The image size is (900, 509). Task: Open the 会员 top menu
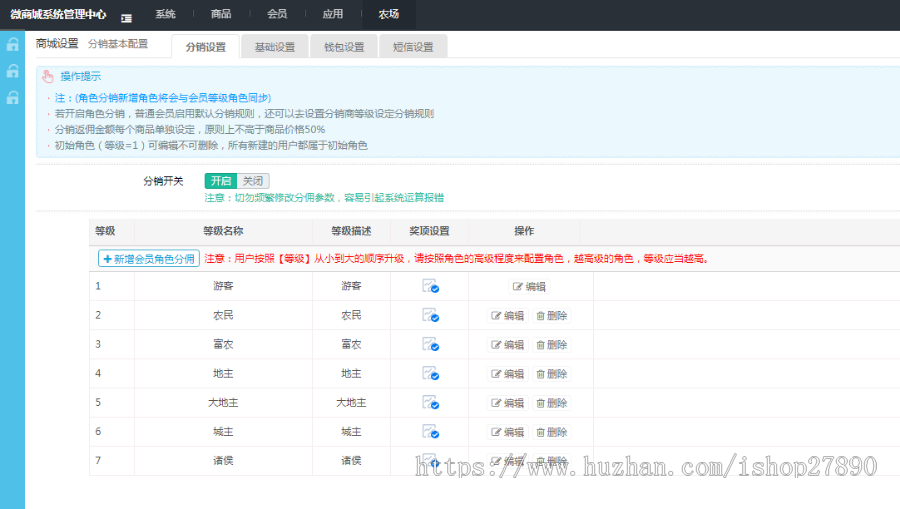277,14
